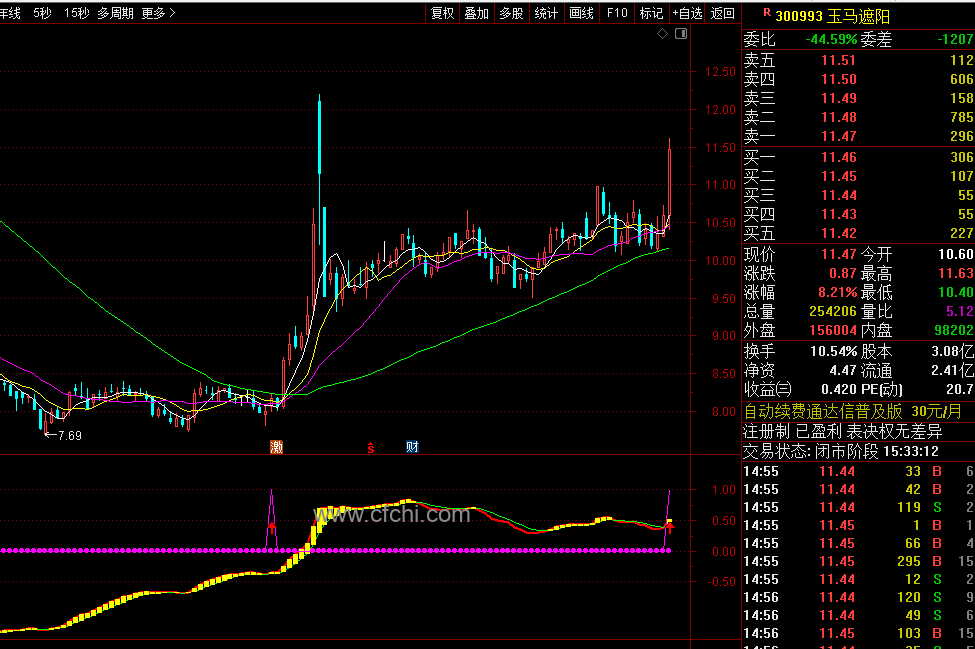Select the 15秒 period tab
The image size is (975, 649).
click(76, 13)
